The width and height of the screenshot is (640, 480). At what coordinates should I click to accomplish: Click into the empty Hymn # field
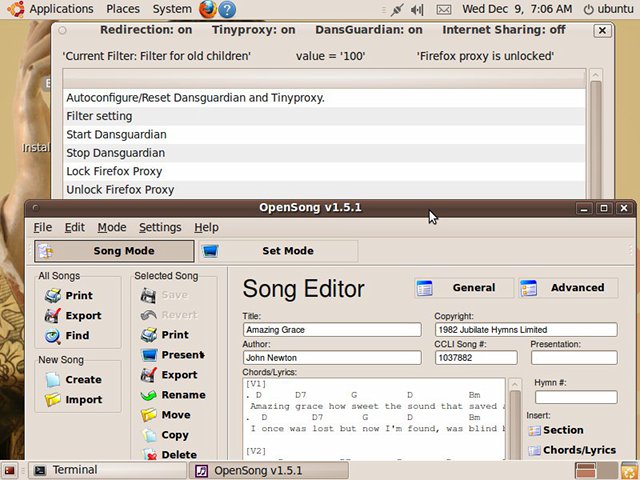pos(576,397)
